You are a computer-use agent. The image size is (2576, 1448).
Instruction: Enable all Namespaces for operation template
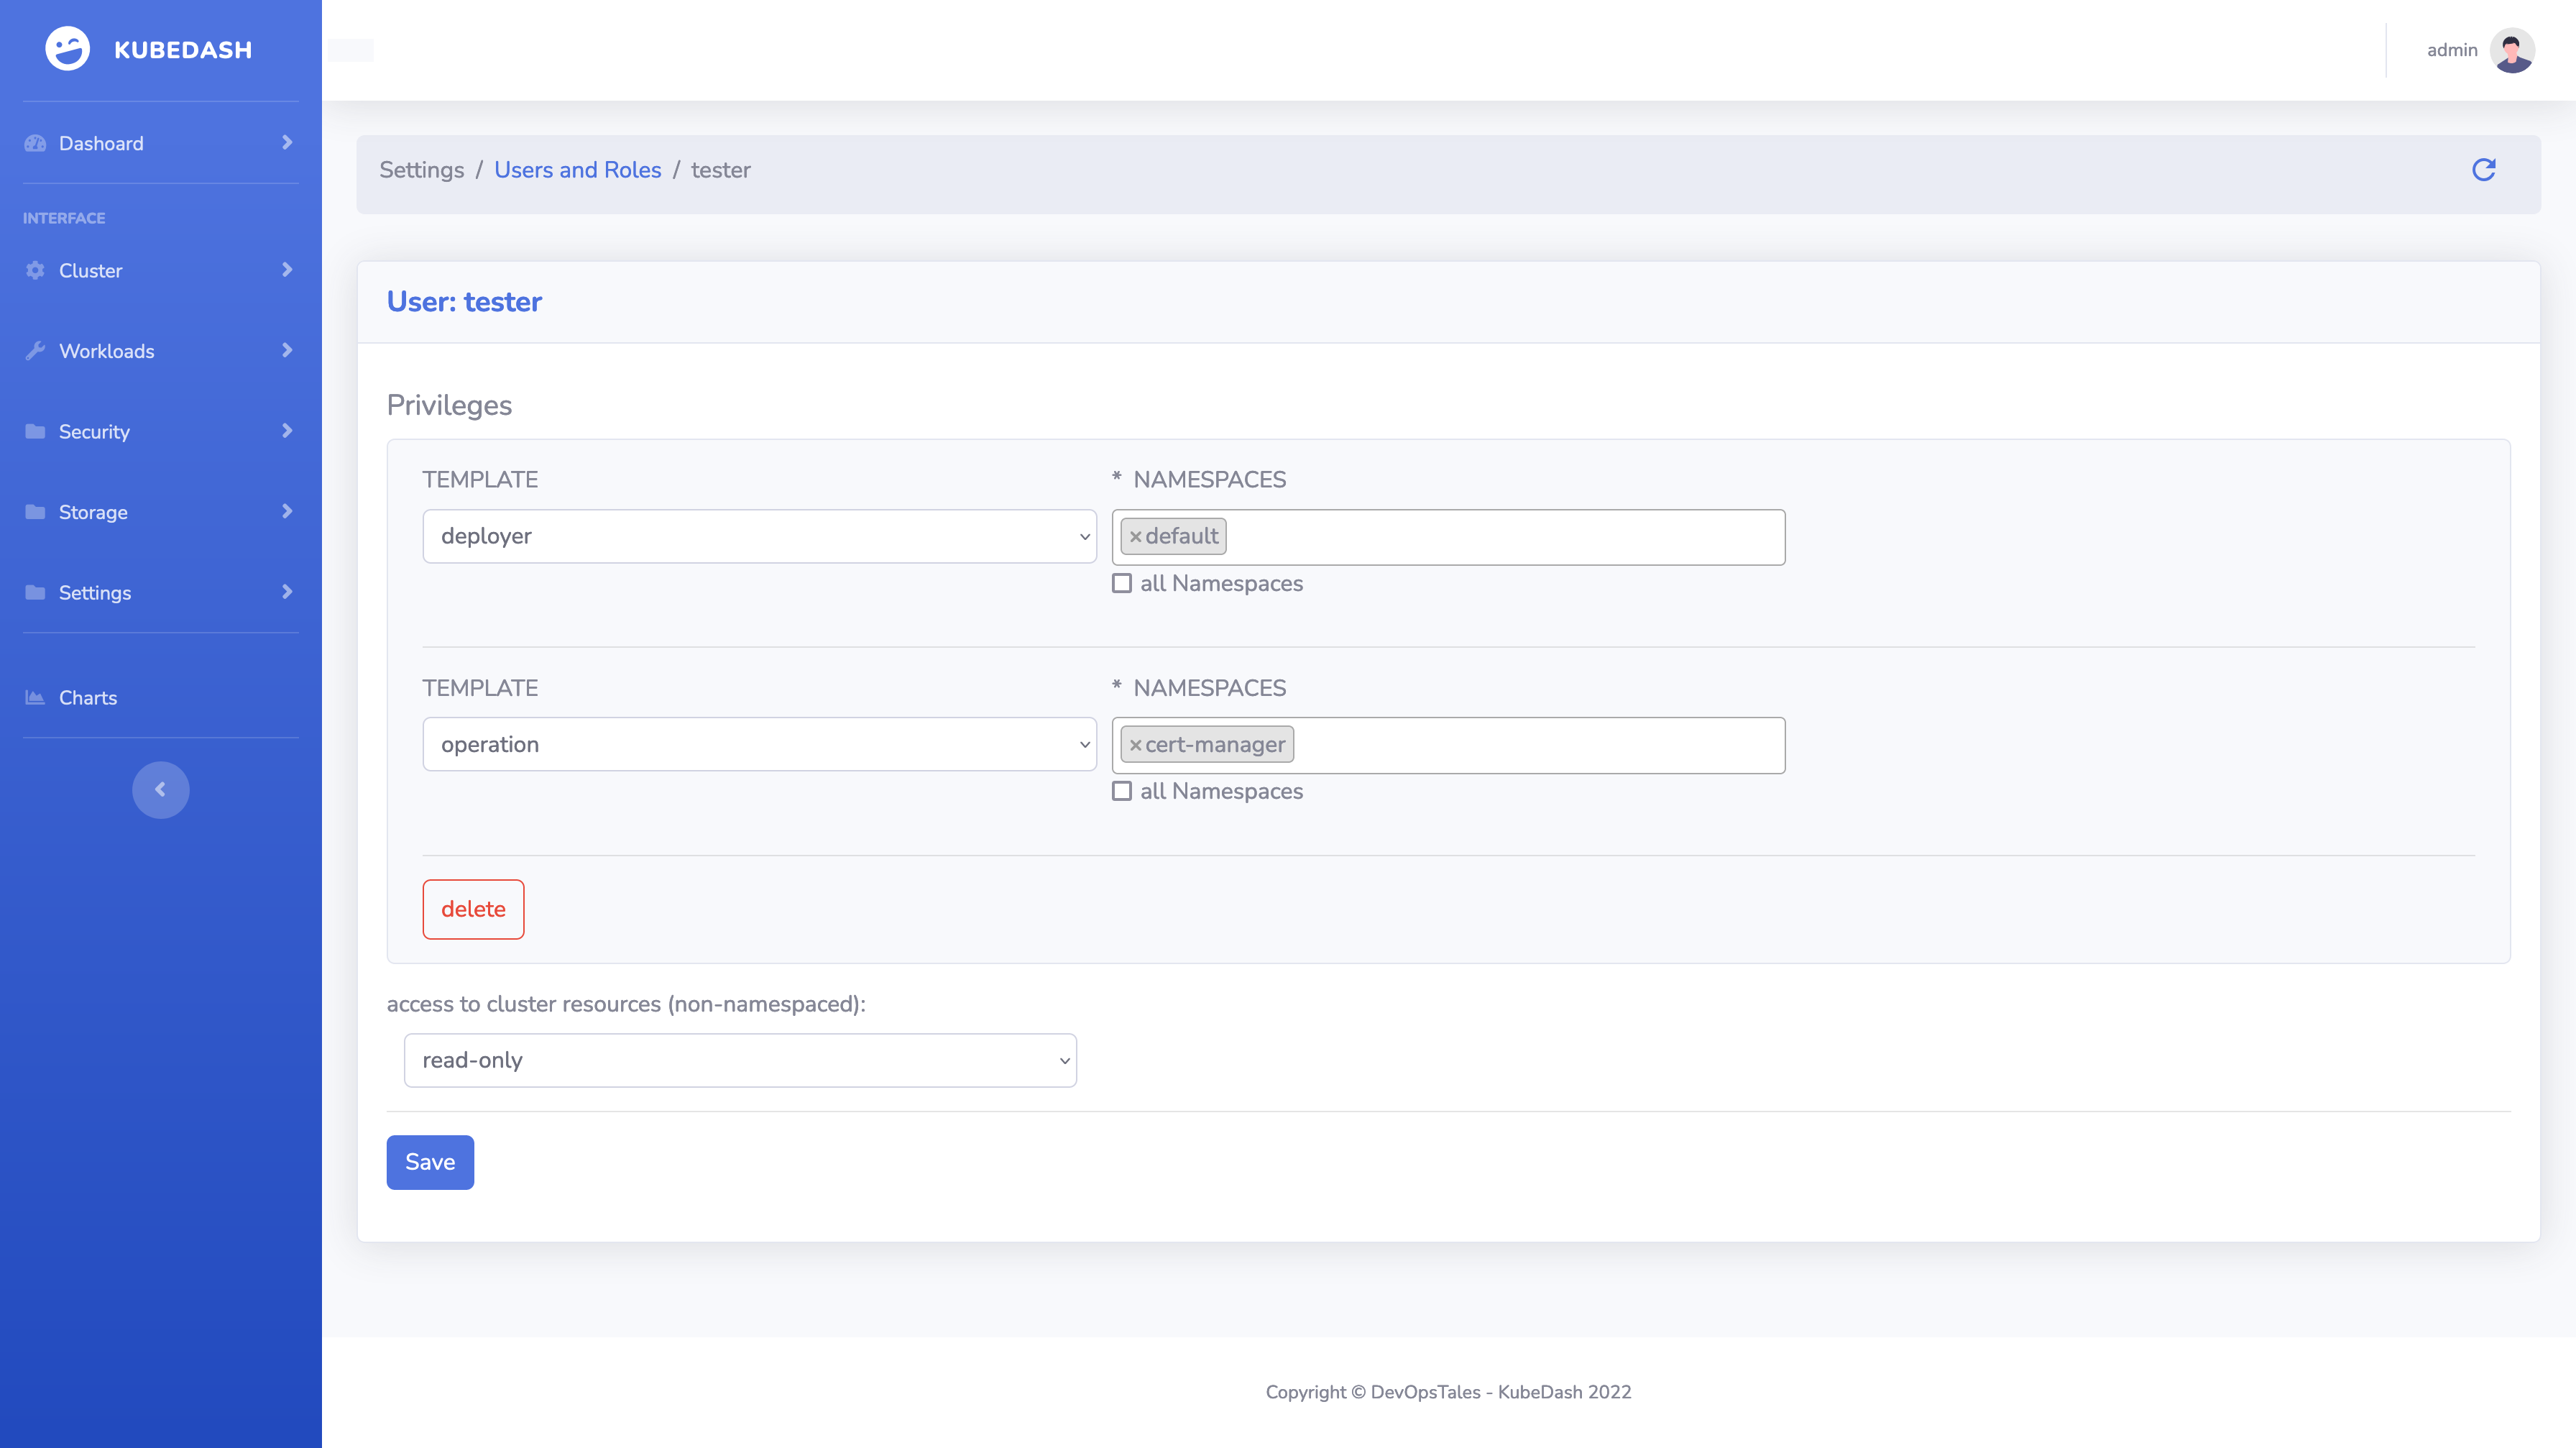(1122, 791)
